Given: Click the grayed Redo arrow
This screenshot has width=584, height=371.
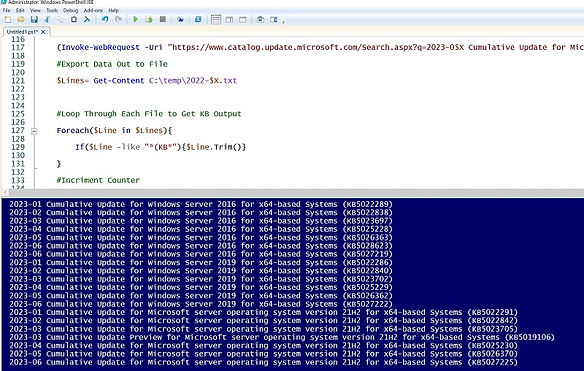Looking at the screenshot, I should click(118, 19).
